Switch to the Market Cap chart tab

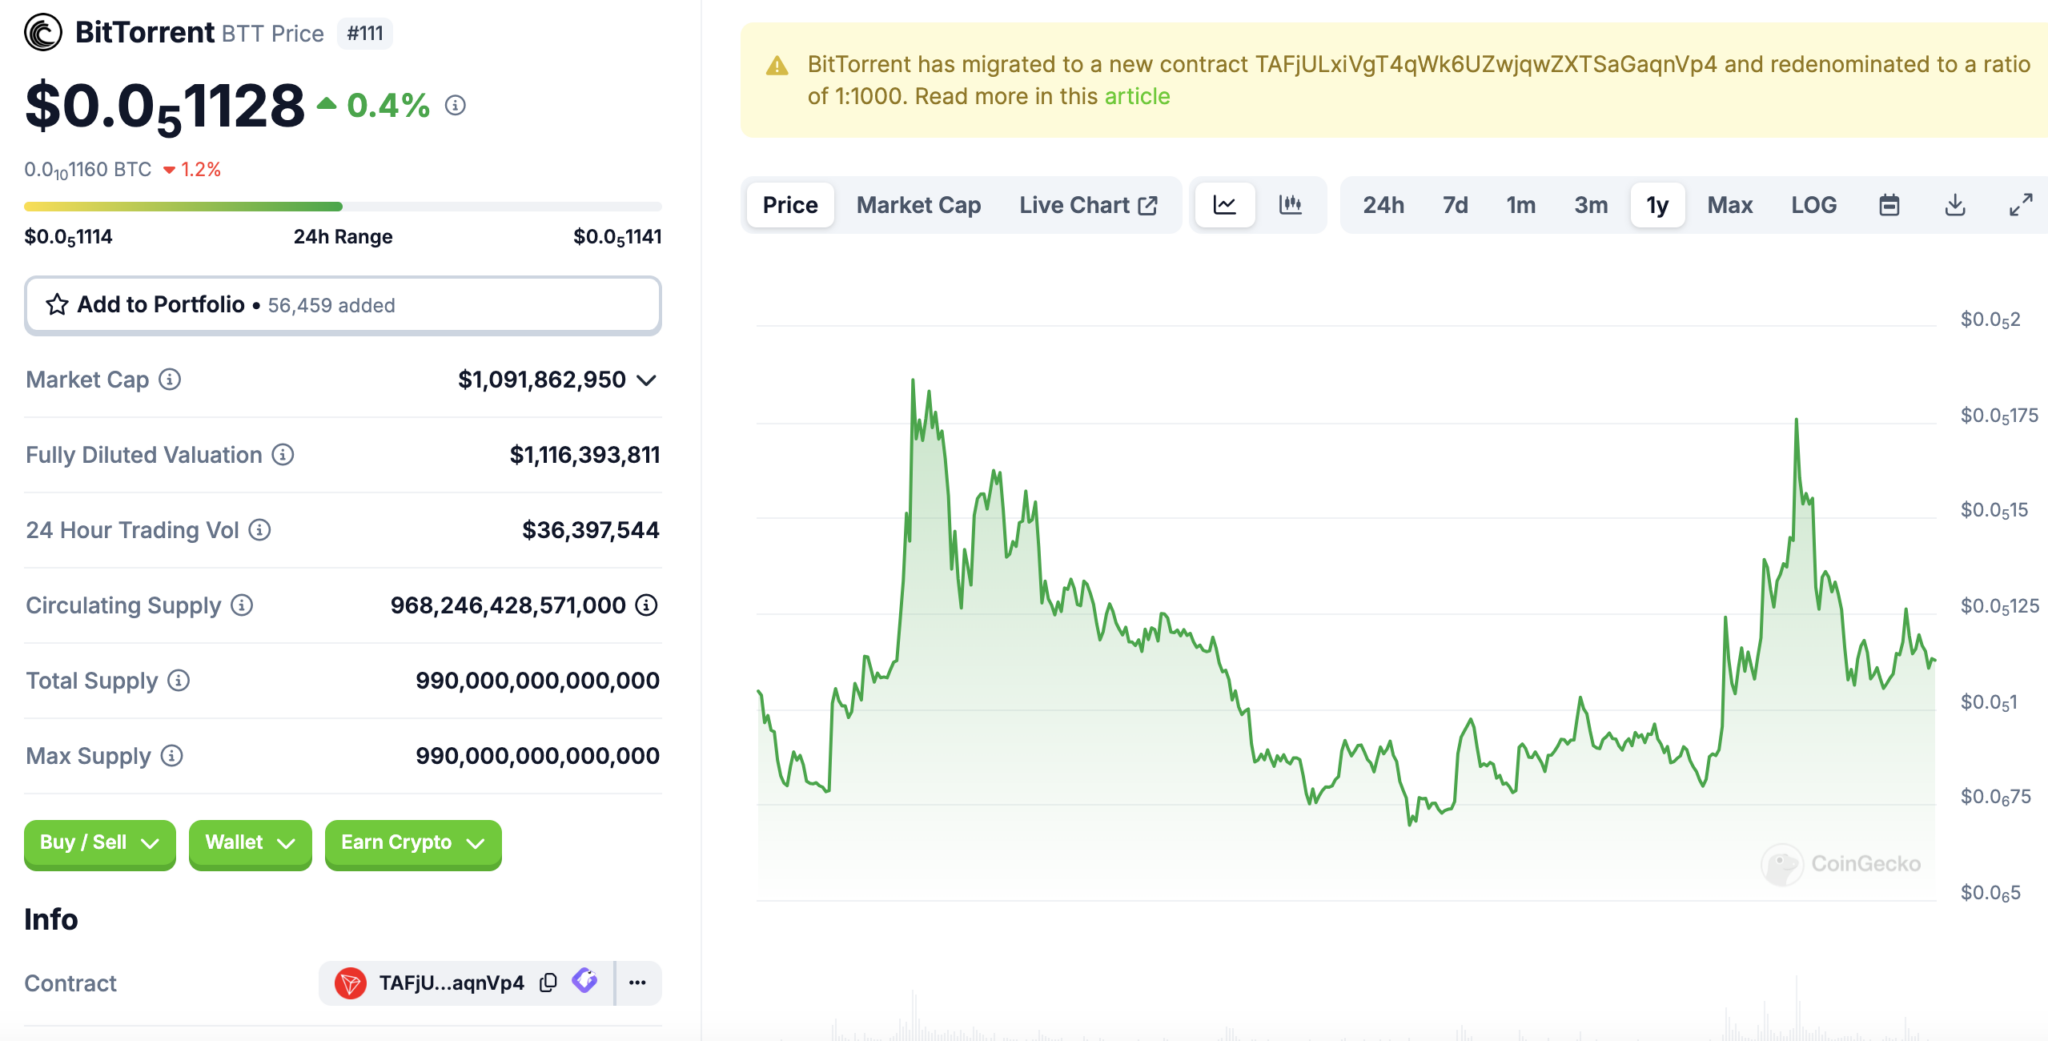tap(918, 204)
